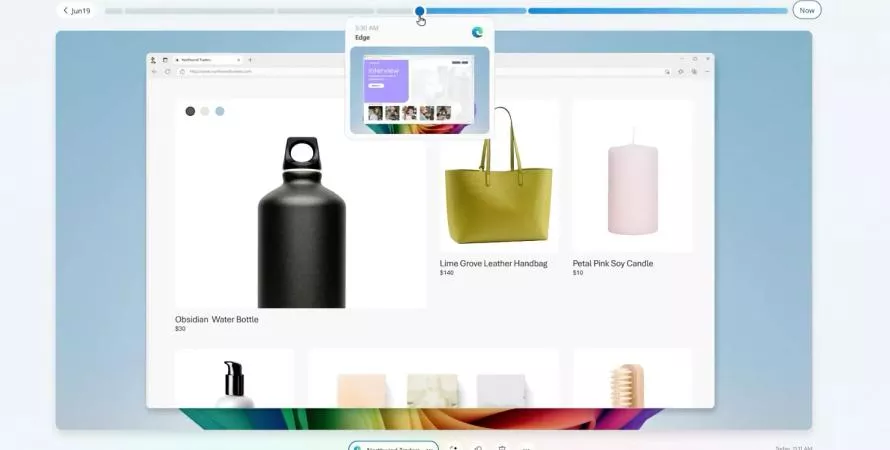Click the Edge logo in preview popup
Viewport: 890px width, 450px height.
pyautogui.click(x=477, y=32)
